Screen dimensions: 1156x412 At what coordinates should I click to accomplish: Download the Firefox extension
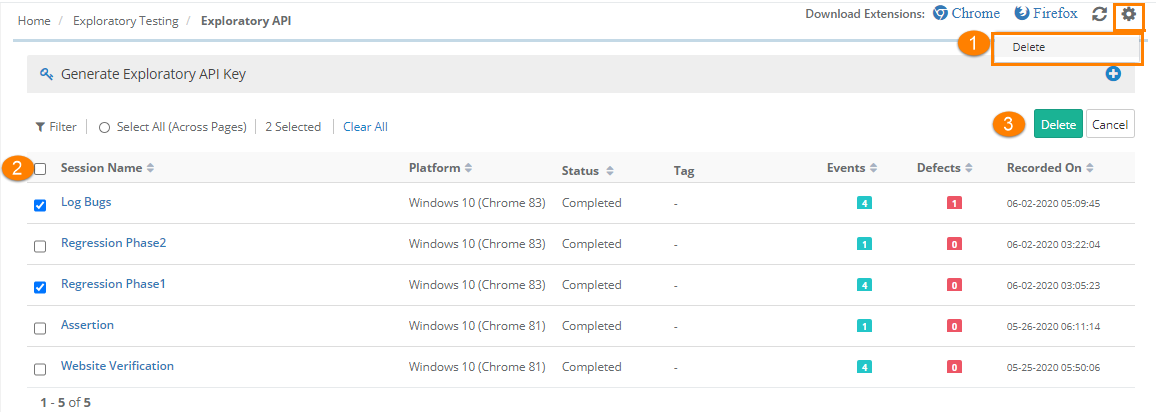pyautogui.click(x=1046, y=14)
